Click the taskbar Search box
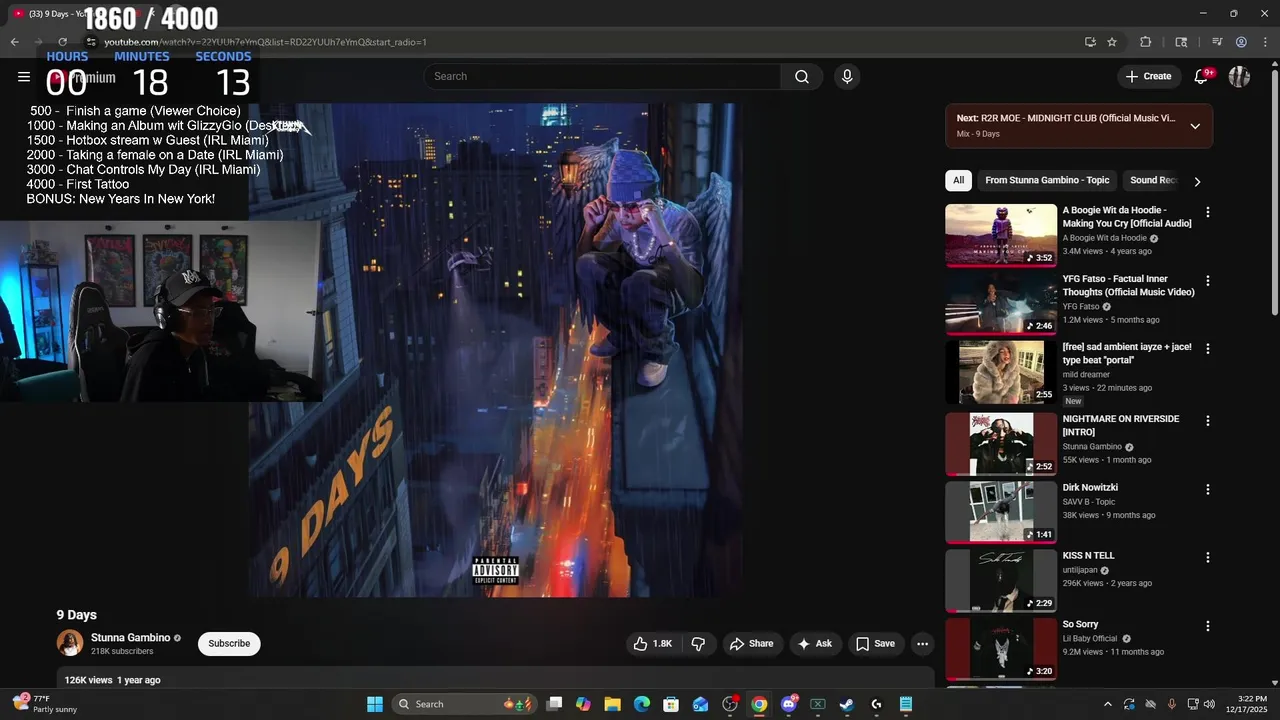This screenshot has height=720, width=1280. [464, 704]
